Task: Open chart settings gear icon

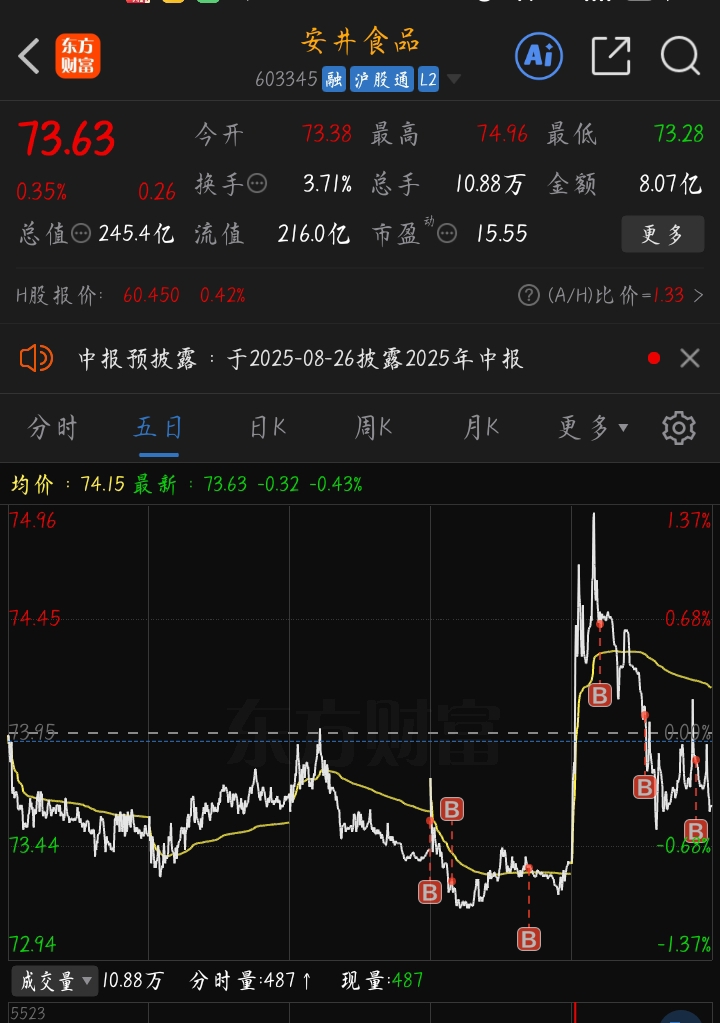Action: point(679,428)
